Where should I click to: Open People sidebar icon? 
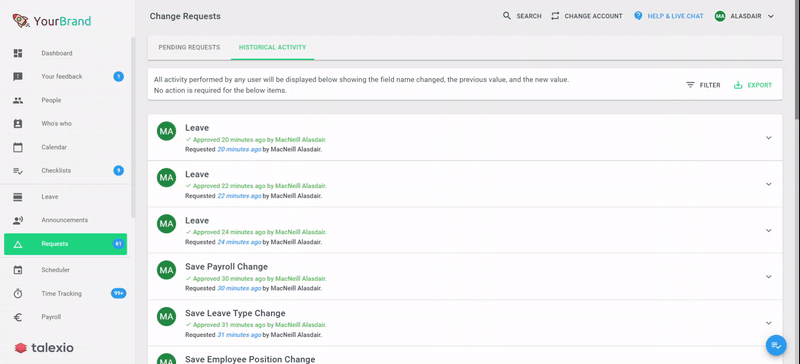18,100
